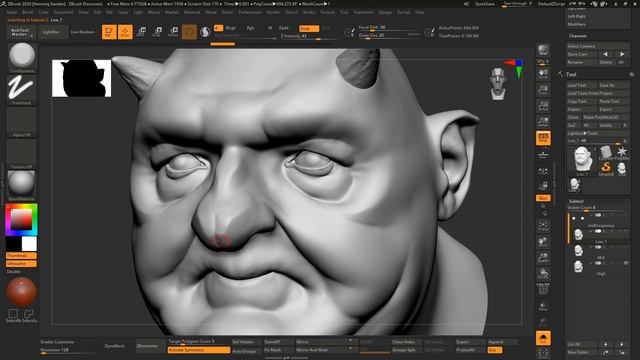Screen dimensions: 640x360
Task: Pick a color in the color picker square
Action: tap(21, 220)
